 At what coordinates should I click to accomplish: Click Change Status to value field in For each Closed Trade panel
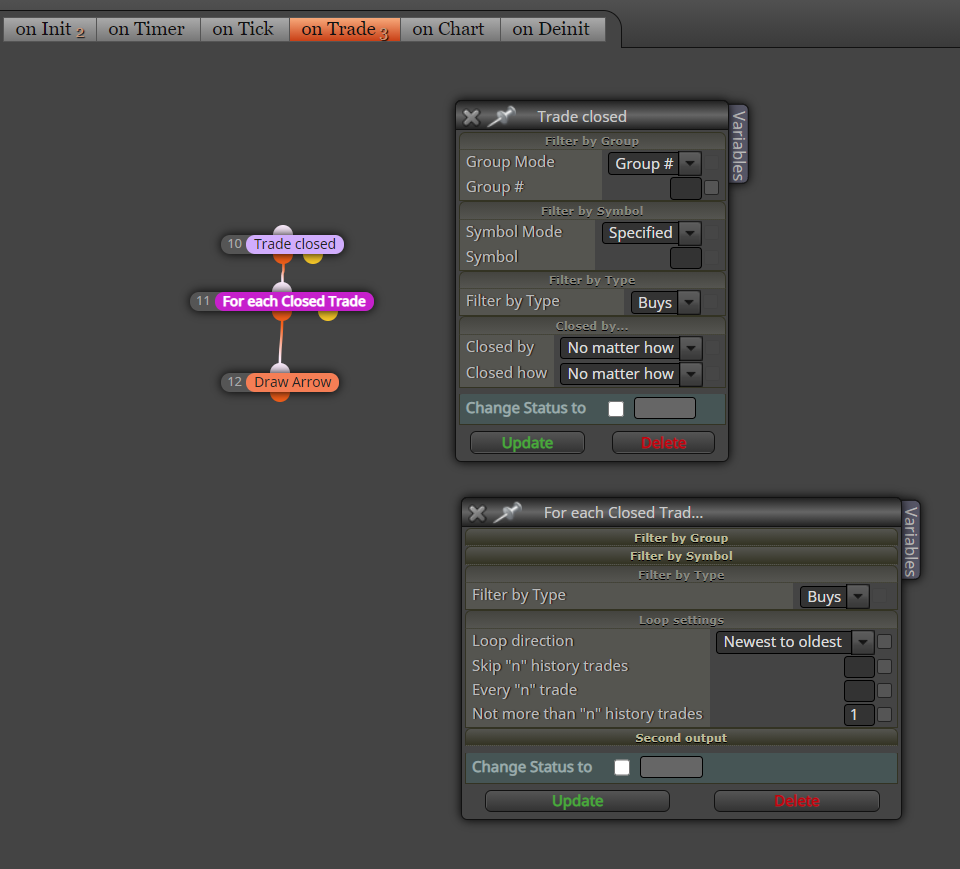click(671, 767)
